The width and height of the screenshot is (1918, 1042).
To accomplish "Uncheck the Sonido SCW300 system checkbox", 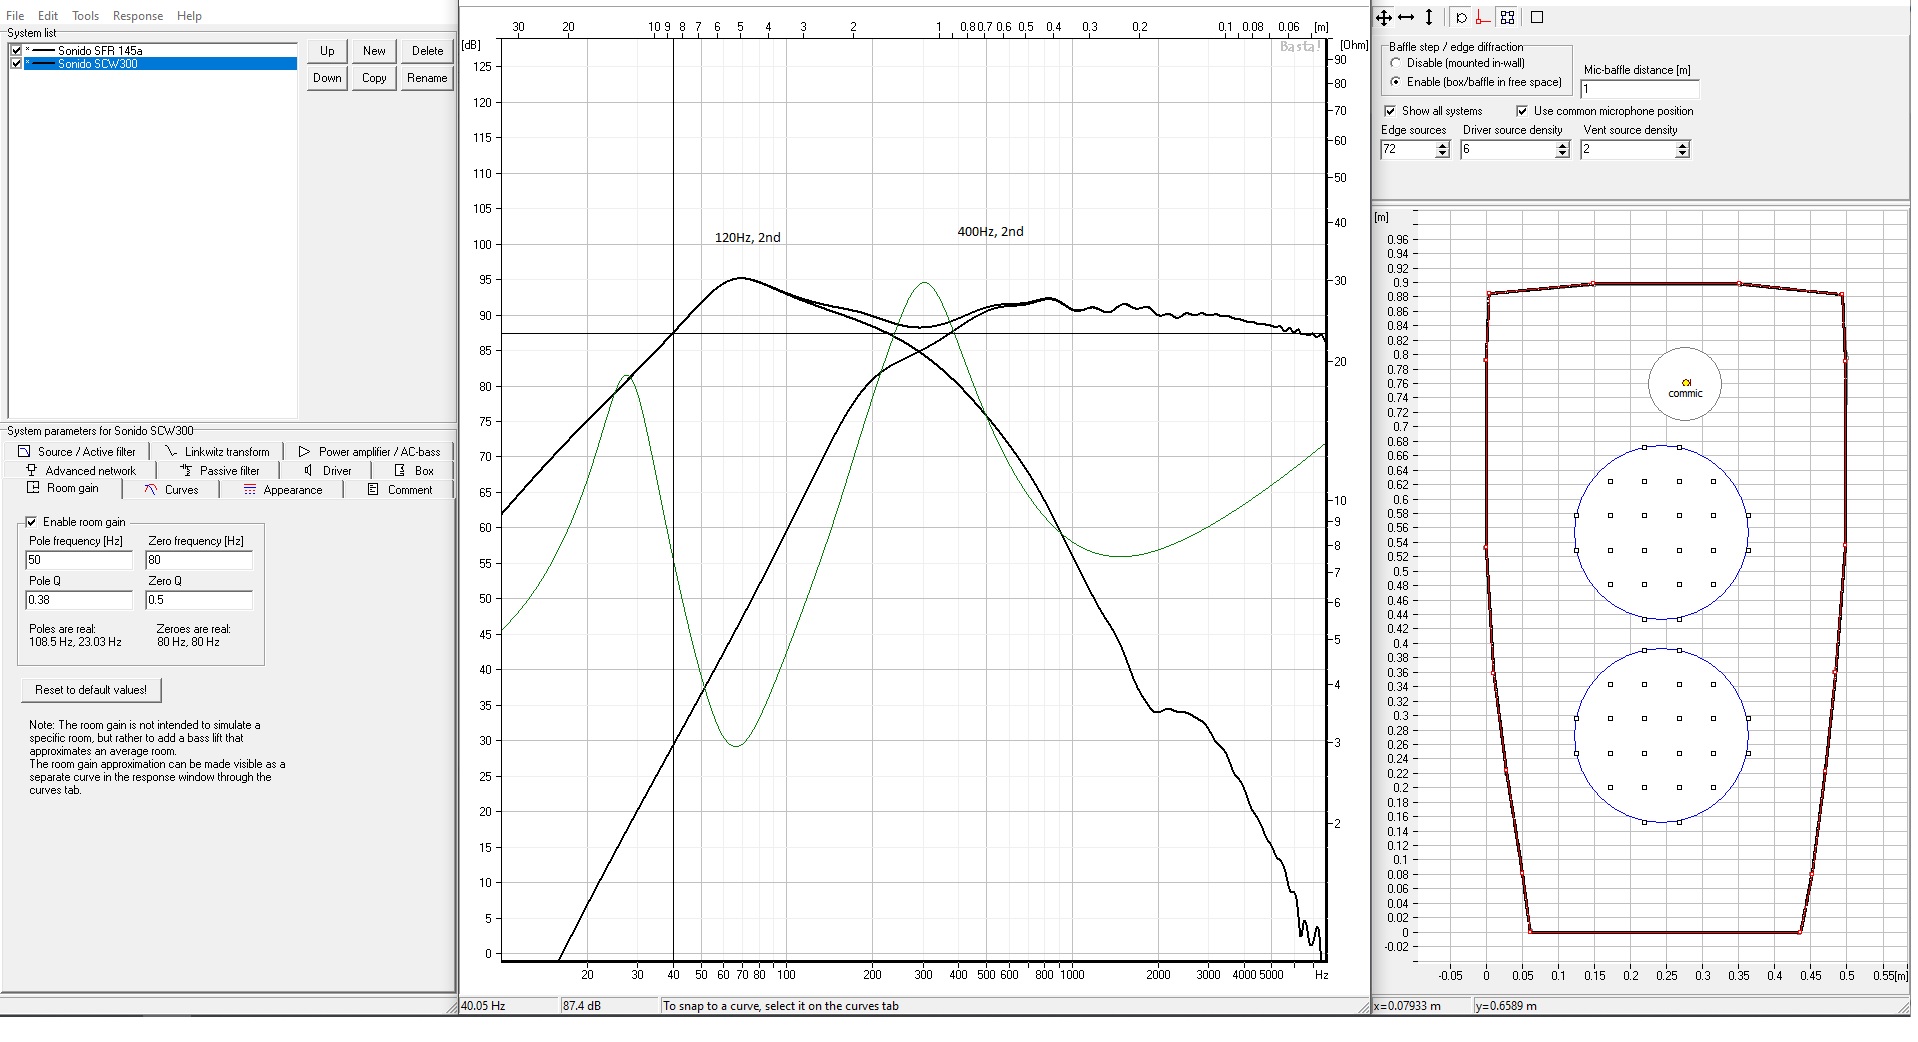I will [16, 63].
